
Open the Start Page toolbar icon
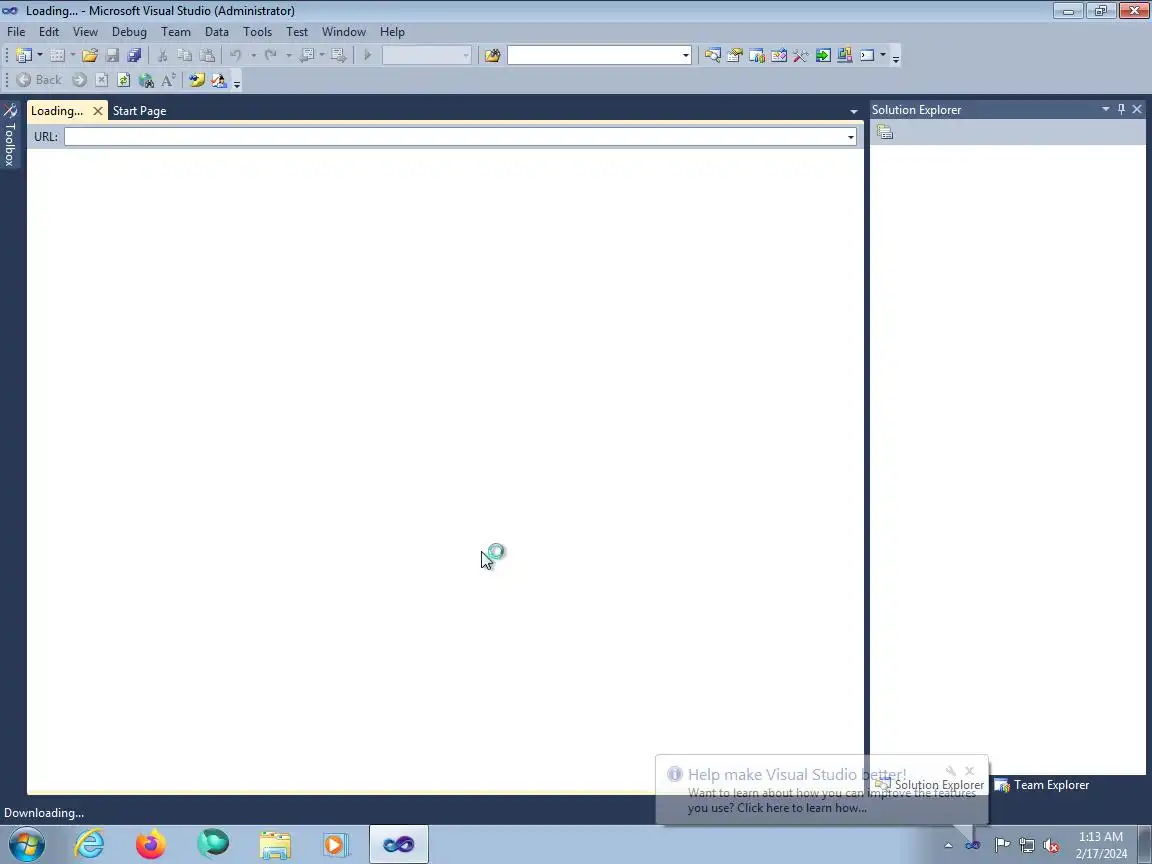point(823,55)
